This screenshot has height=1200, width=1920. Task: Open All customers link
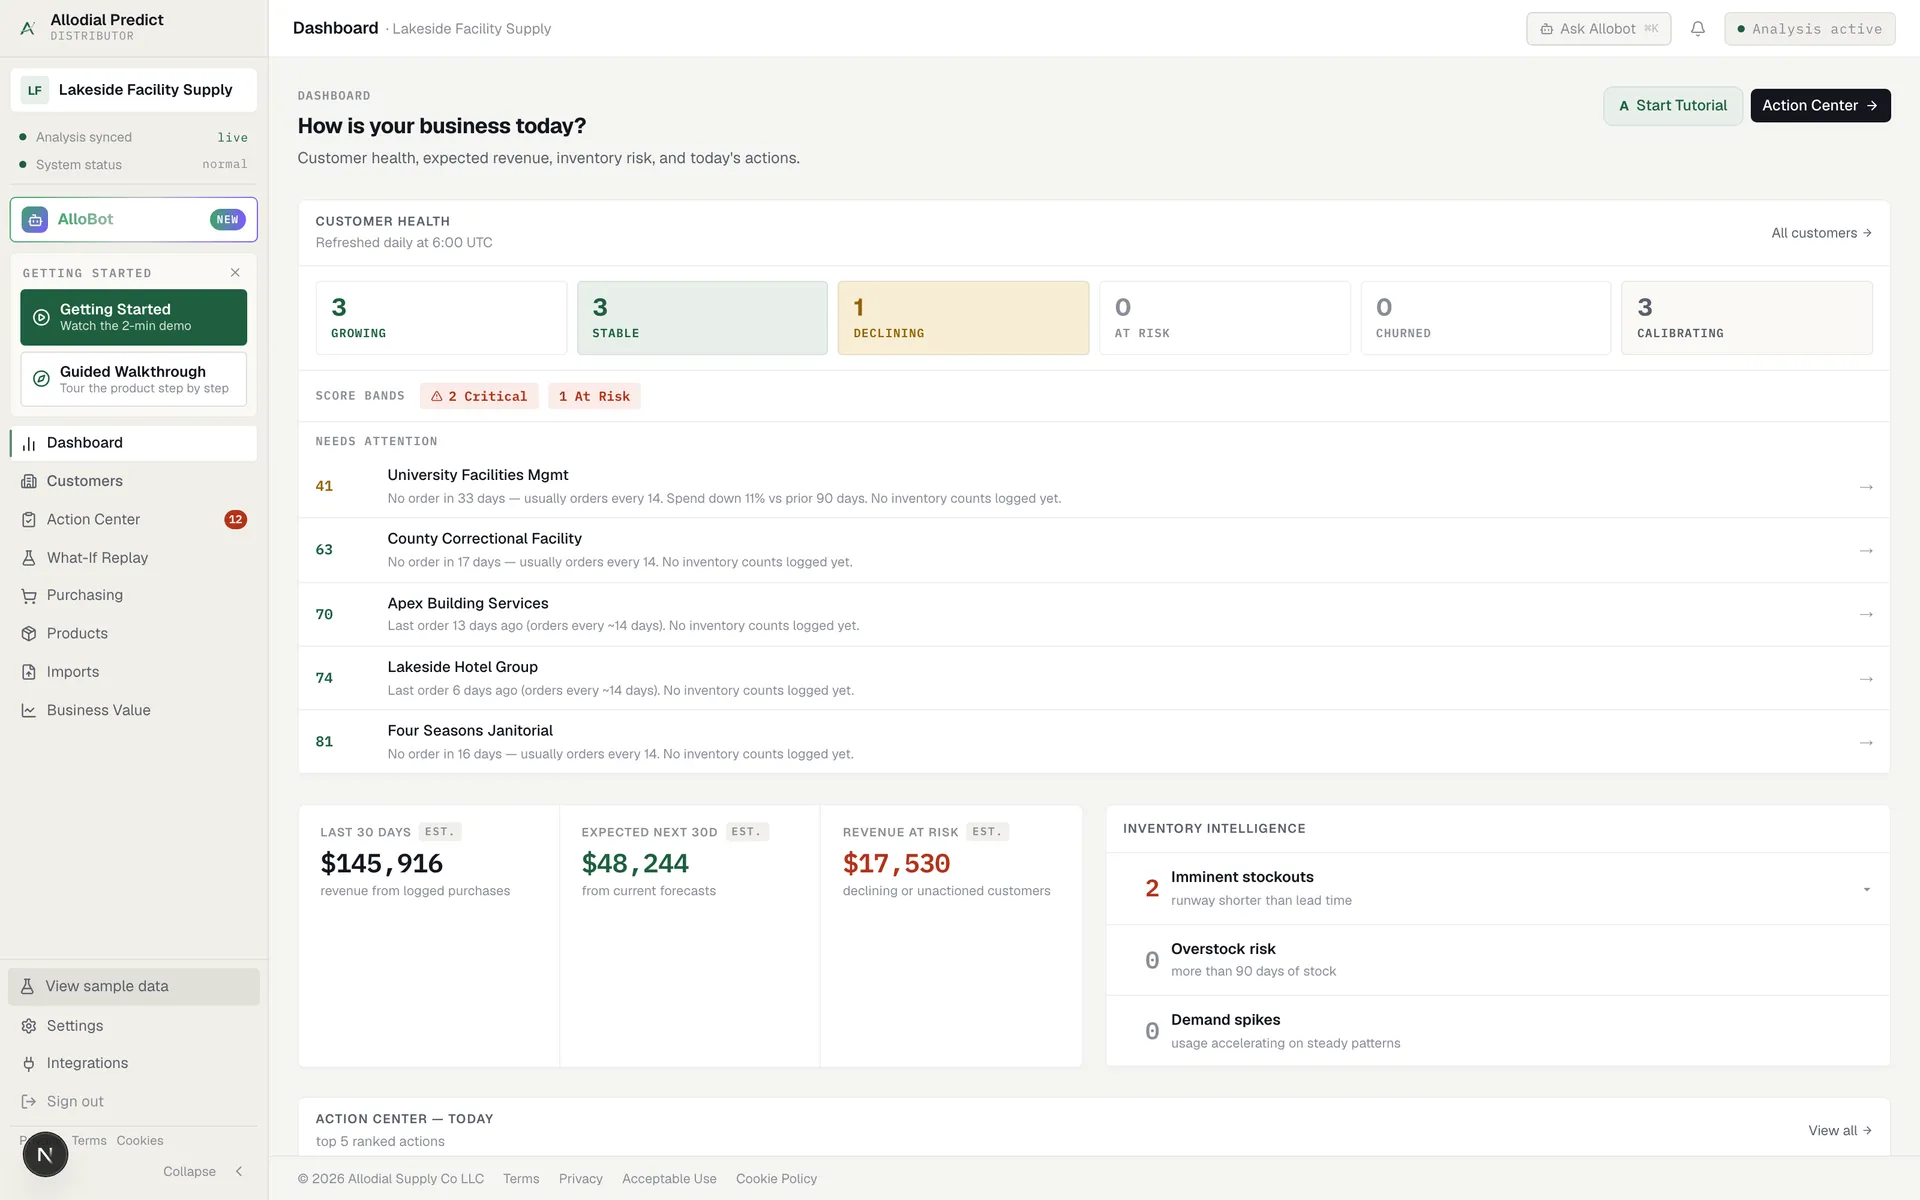click(x=1821, y=233)
